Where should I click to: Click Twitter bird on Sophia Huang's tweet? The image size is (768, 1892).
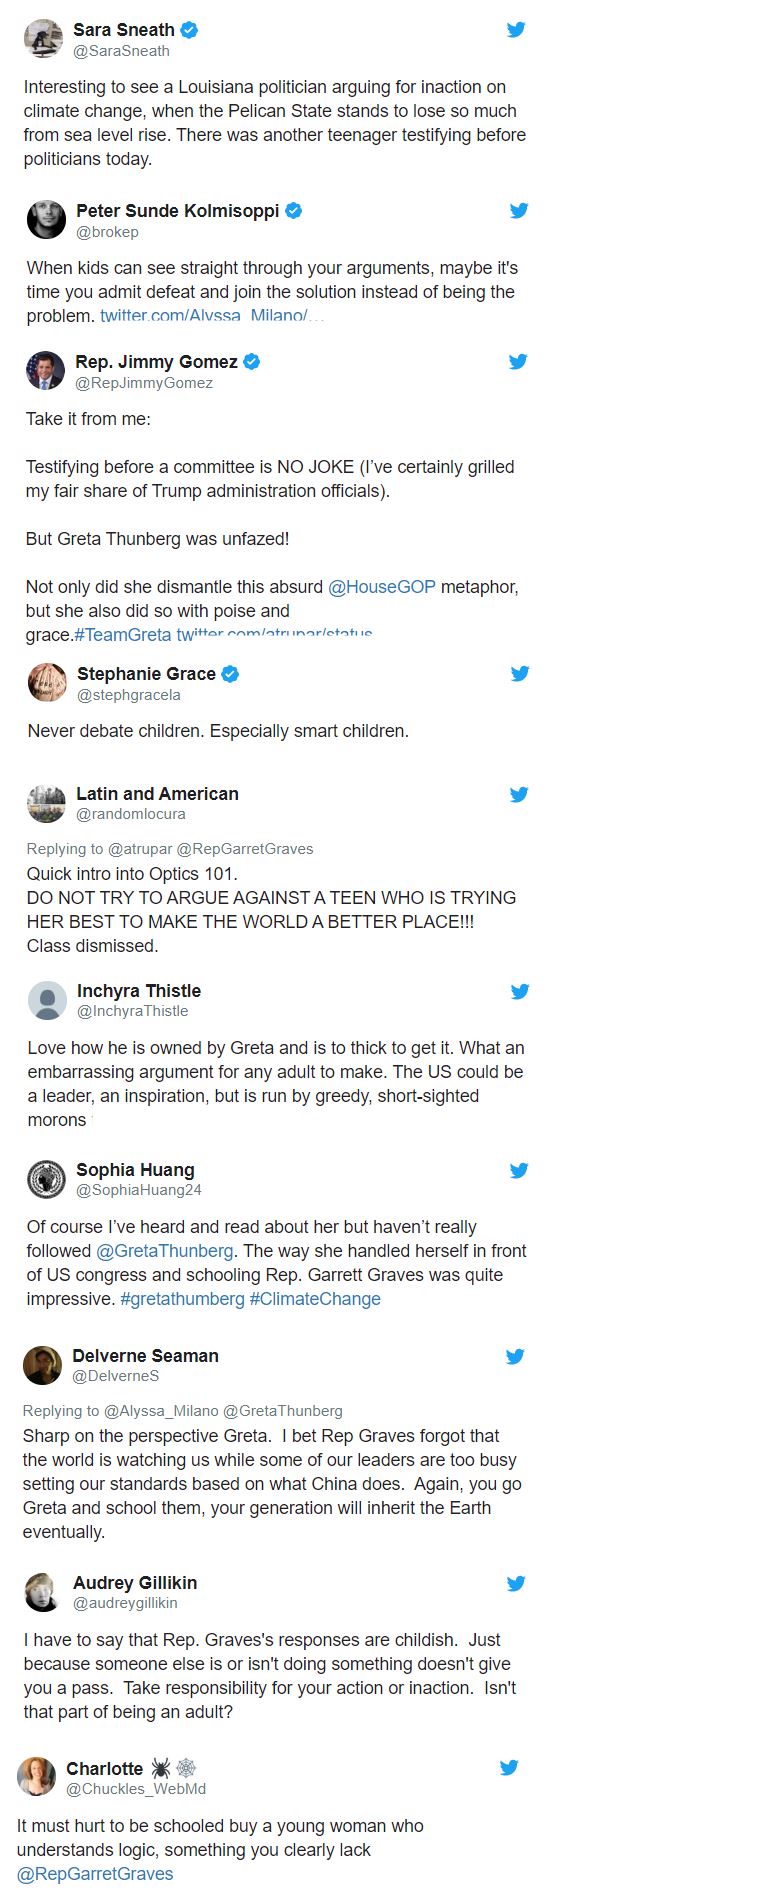(x=519, y=1171)
